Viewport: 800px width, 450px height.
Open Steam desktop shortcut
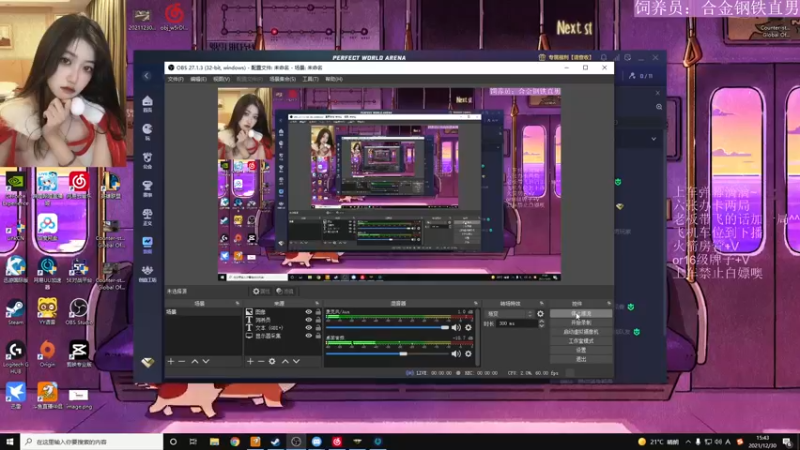pos(15,312)
